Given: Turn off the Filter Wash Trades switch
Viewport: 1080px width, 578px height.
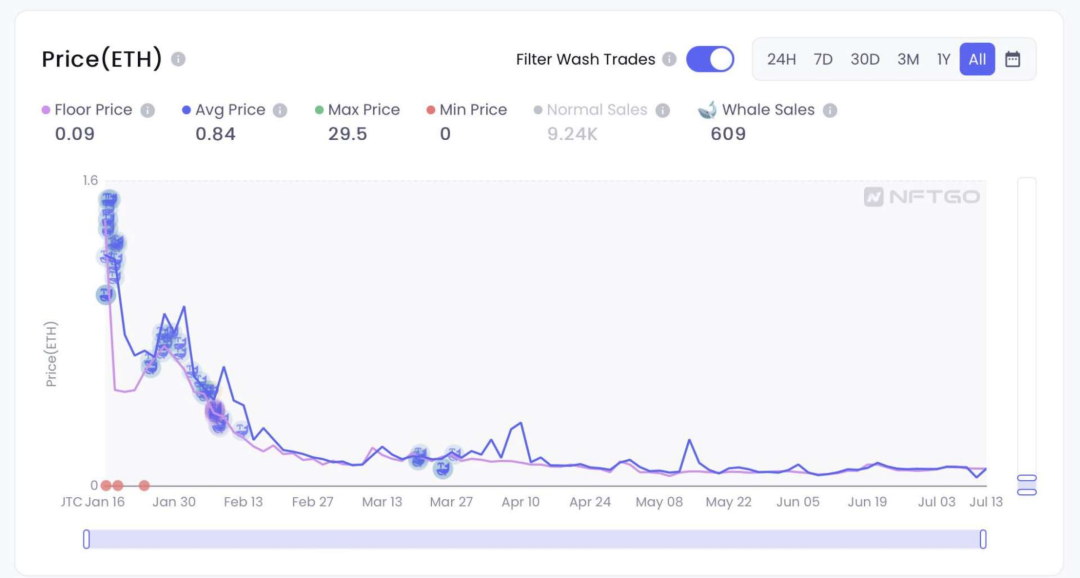Looking at the screenshot, I should click(710, 59).
